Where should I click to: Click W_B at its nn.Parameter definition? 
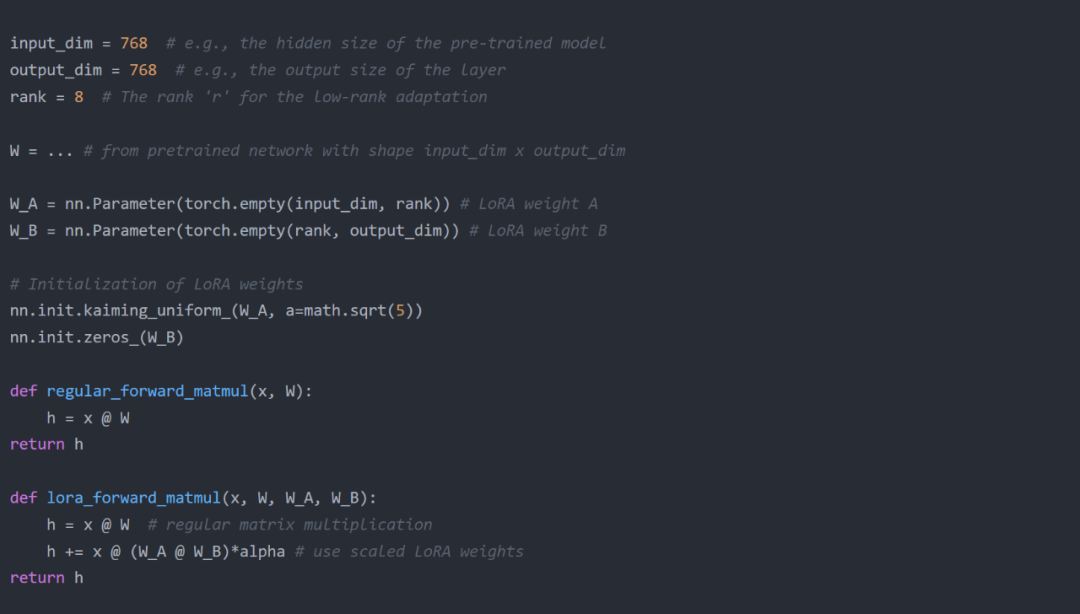click(x=23, y=230)
